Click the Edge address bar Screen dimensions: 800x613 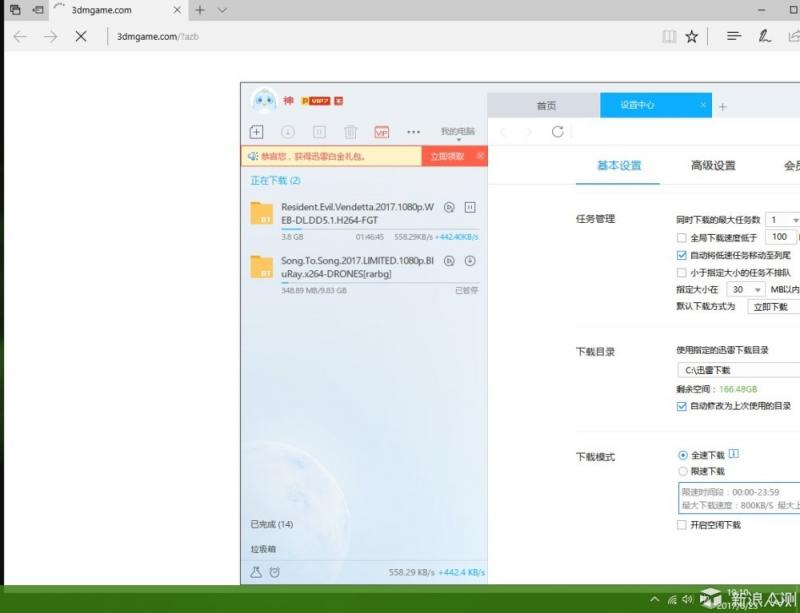tap(383, 36)
